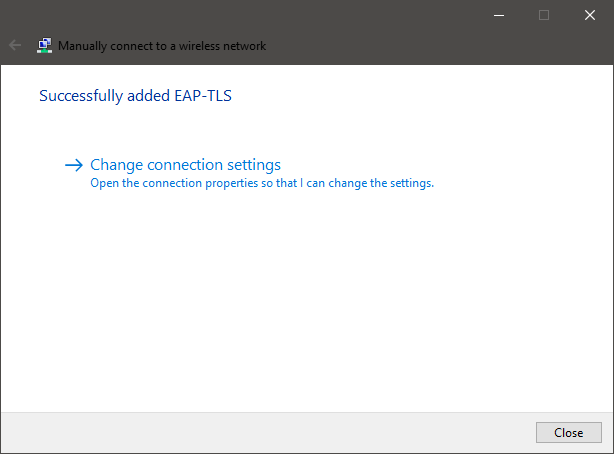Click the blue arrow beside Change connection settings

point(73,165)
